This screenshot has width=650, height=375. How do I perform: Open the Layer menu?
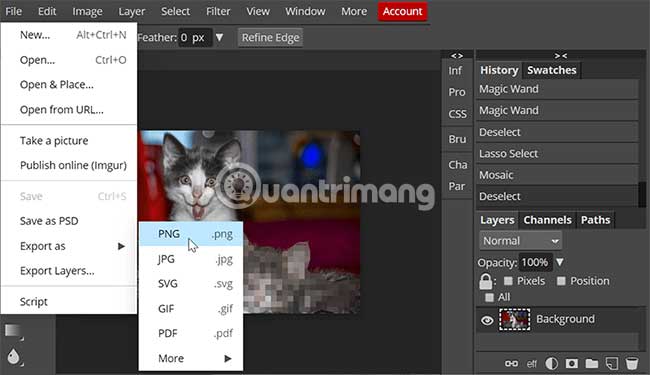point(131,11)
